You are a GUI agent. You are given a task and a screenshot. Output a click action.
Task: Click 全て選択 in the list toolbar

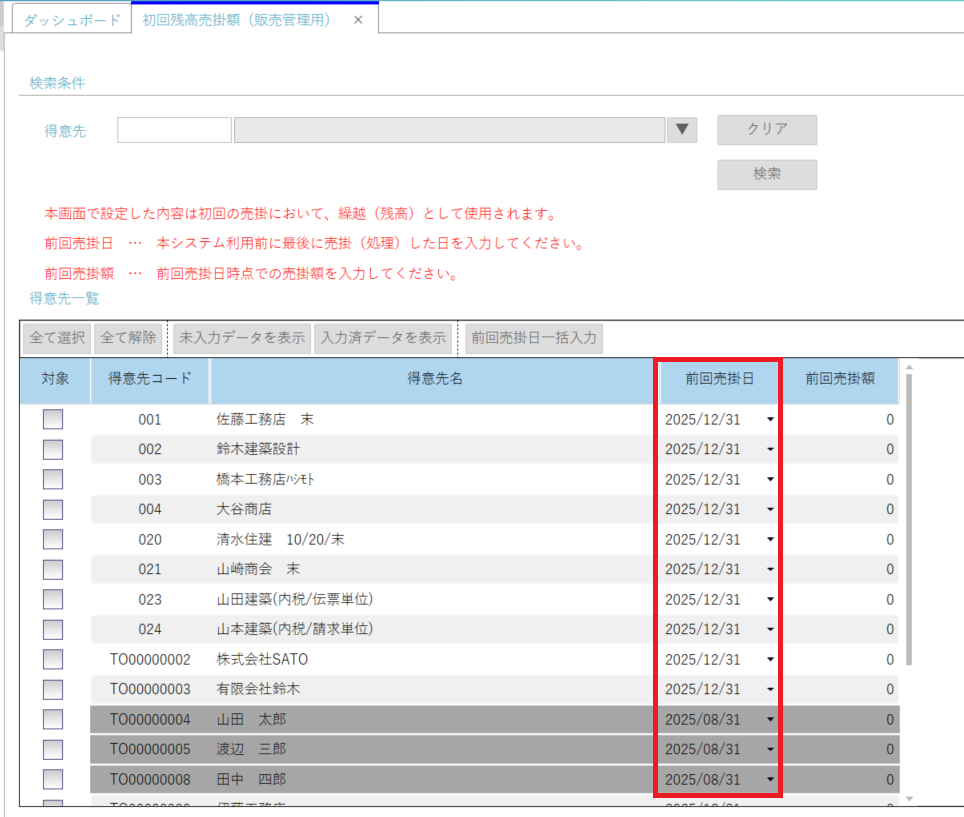[x=56, y=338]
